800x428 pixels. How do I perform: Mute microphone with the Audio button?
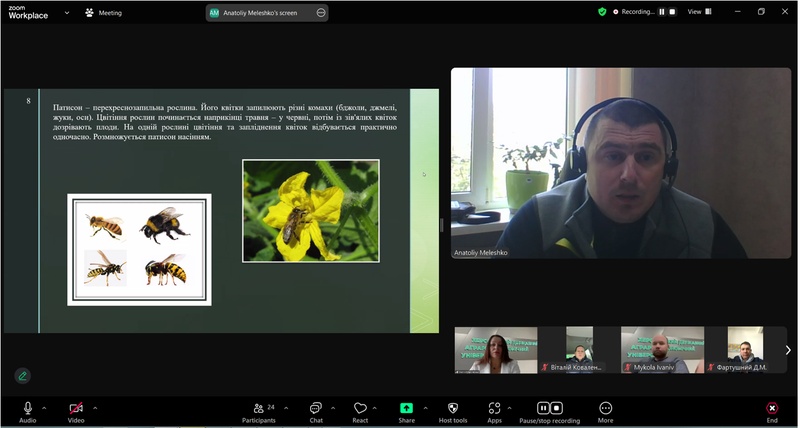(x=27, y=409)
